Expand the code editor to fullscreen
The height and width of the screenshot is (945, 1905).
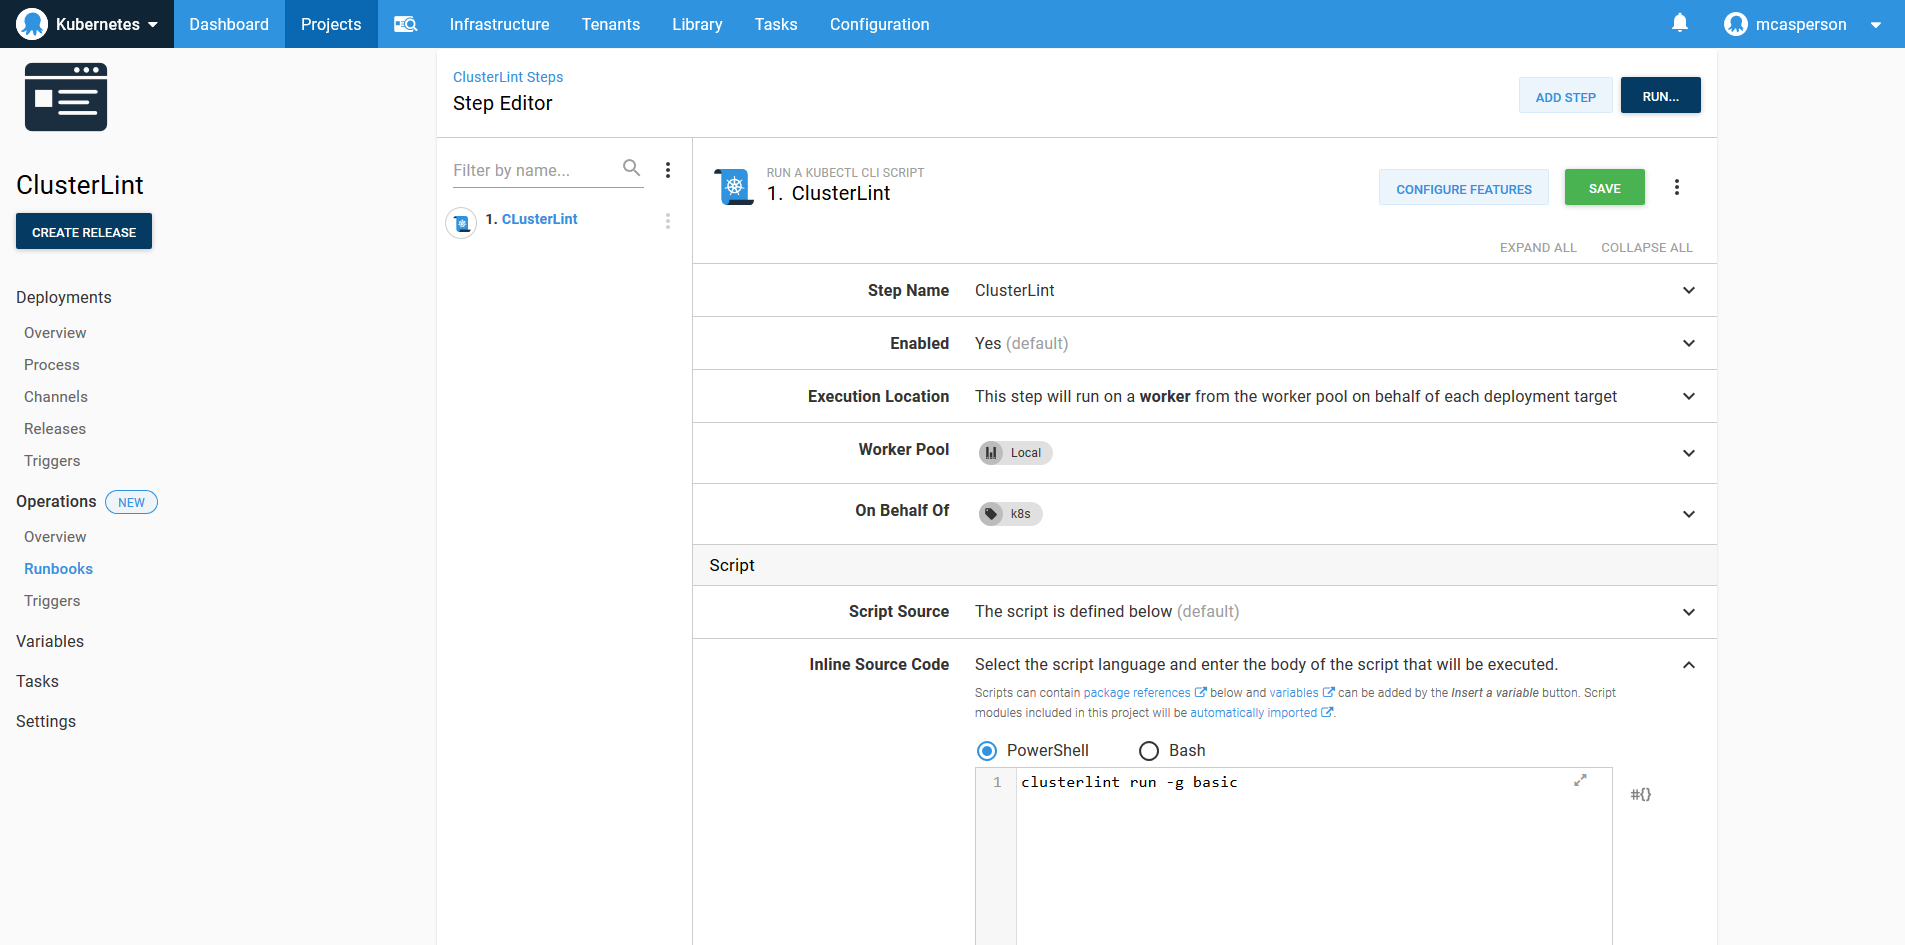tap(1580, 780)
